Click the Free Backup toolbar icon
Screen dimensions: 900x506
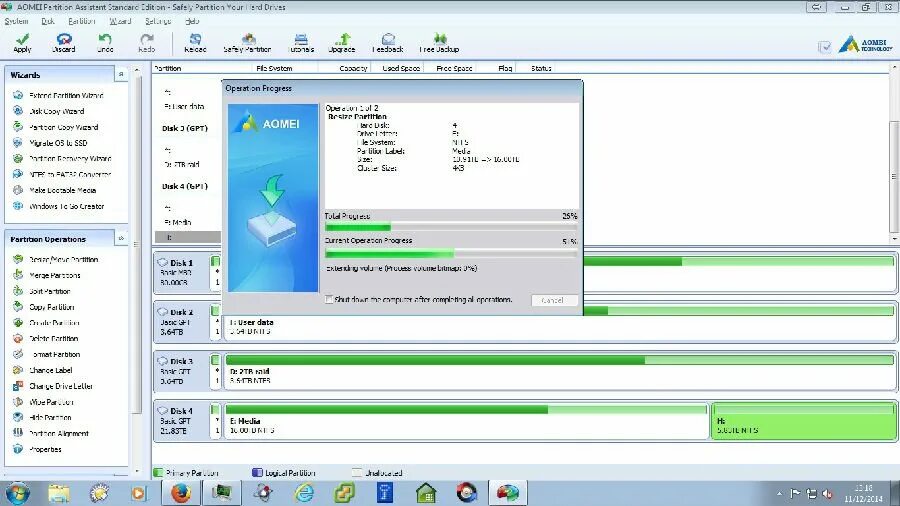coord(440,43)
